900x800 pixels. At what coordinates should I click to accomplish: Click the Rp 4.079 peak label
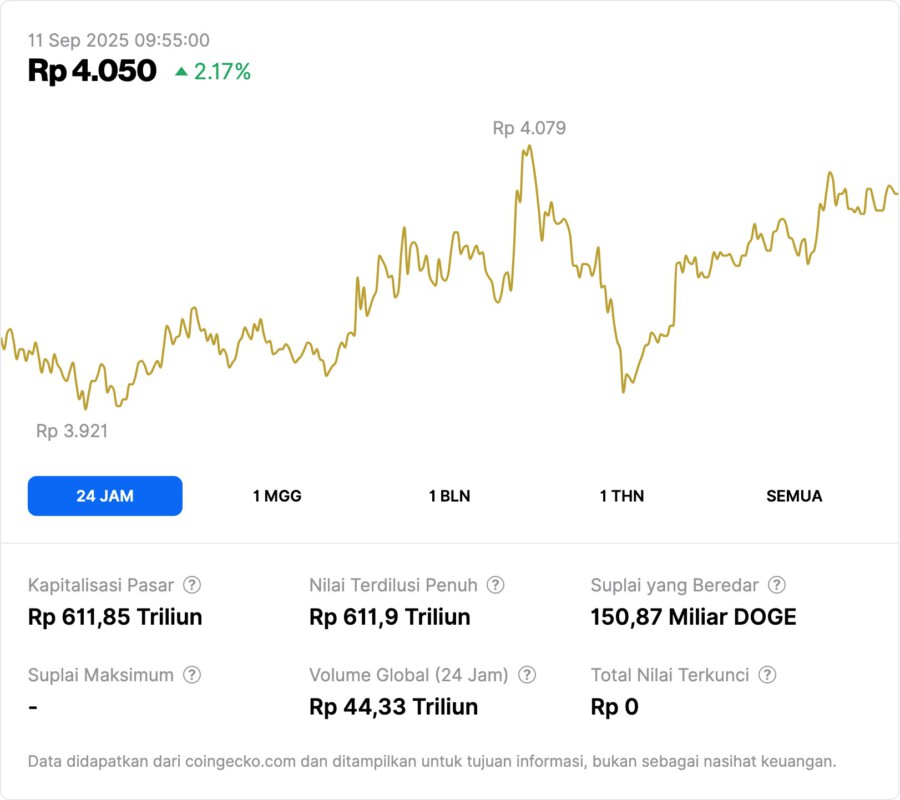click(529, 128)
